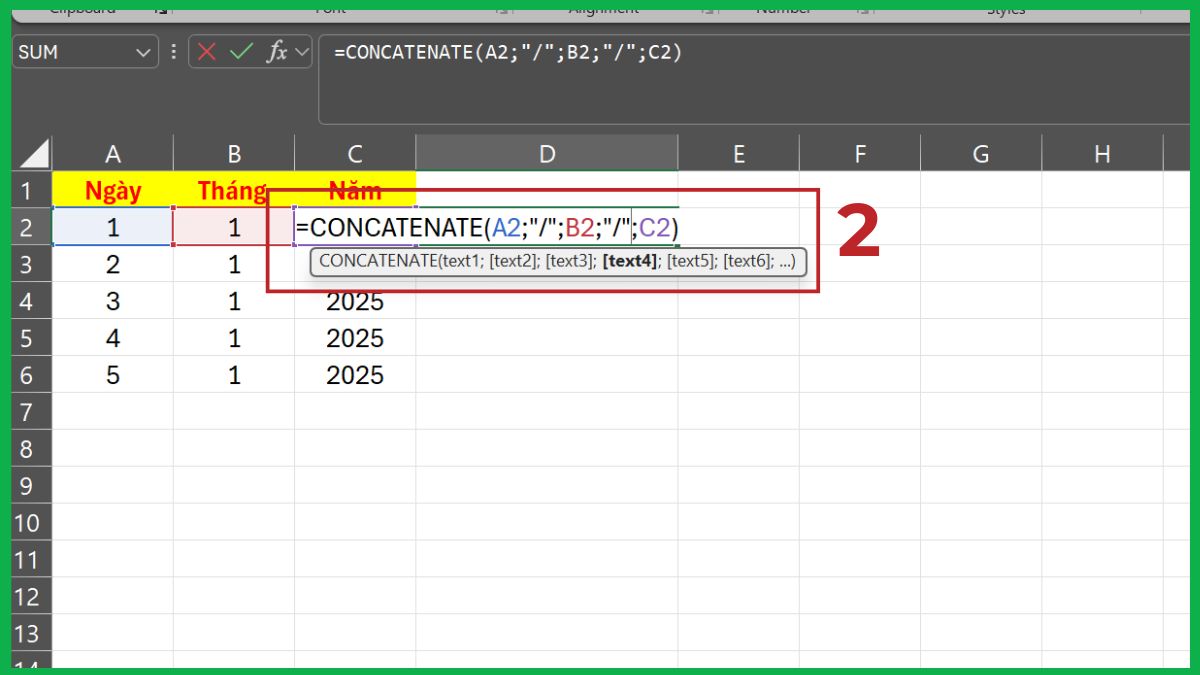This screenshot has height=675, width=1200.
Task: Click cell B3 in the Tháng column
Action: (x=233, y=264)
